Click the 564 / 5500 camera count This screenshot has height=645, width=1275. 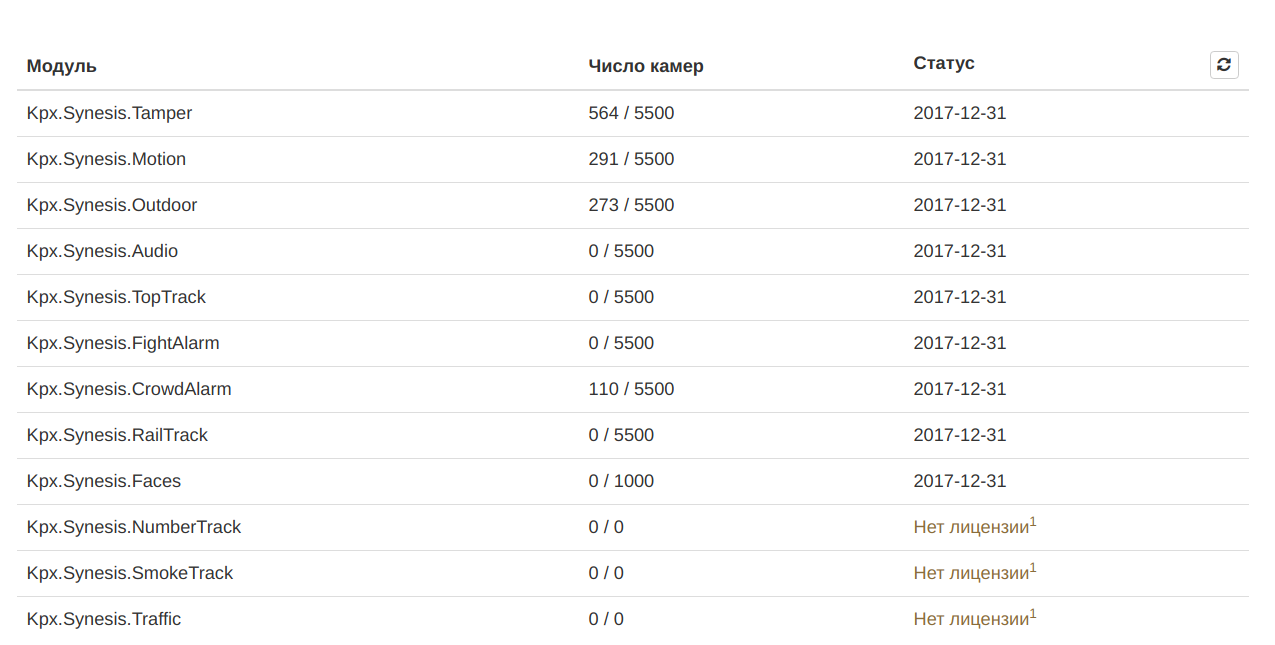pyautogui.click(x=631, y=113)
